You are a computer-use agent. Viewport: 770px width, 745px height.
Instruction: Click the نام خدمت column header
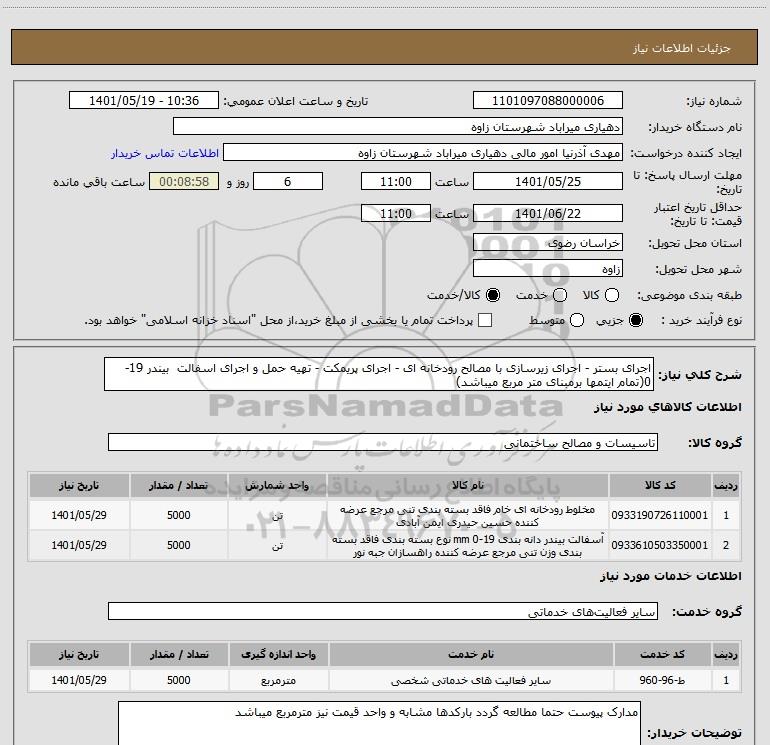pyautogui.click(x=471, y=654)
